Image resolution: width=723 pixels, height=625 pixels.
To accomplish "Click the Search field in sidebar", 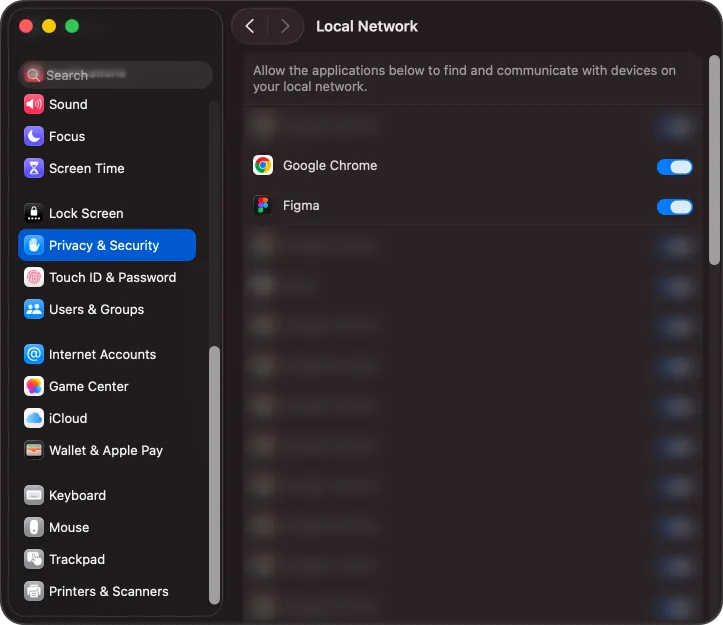I will click(x=115, y=75).
